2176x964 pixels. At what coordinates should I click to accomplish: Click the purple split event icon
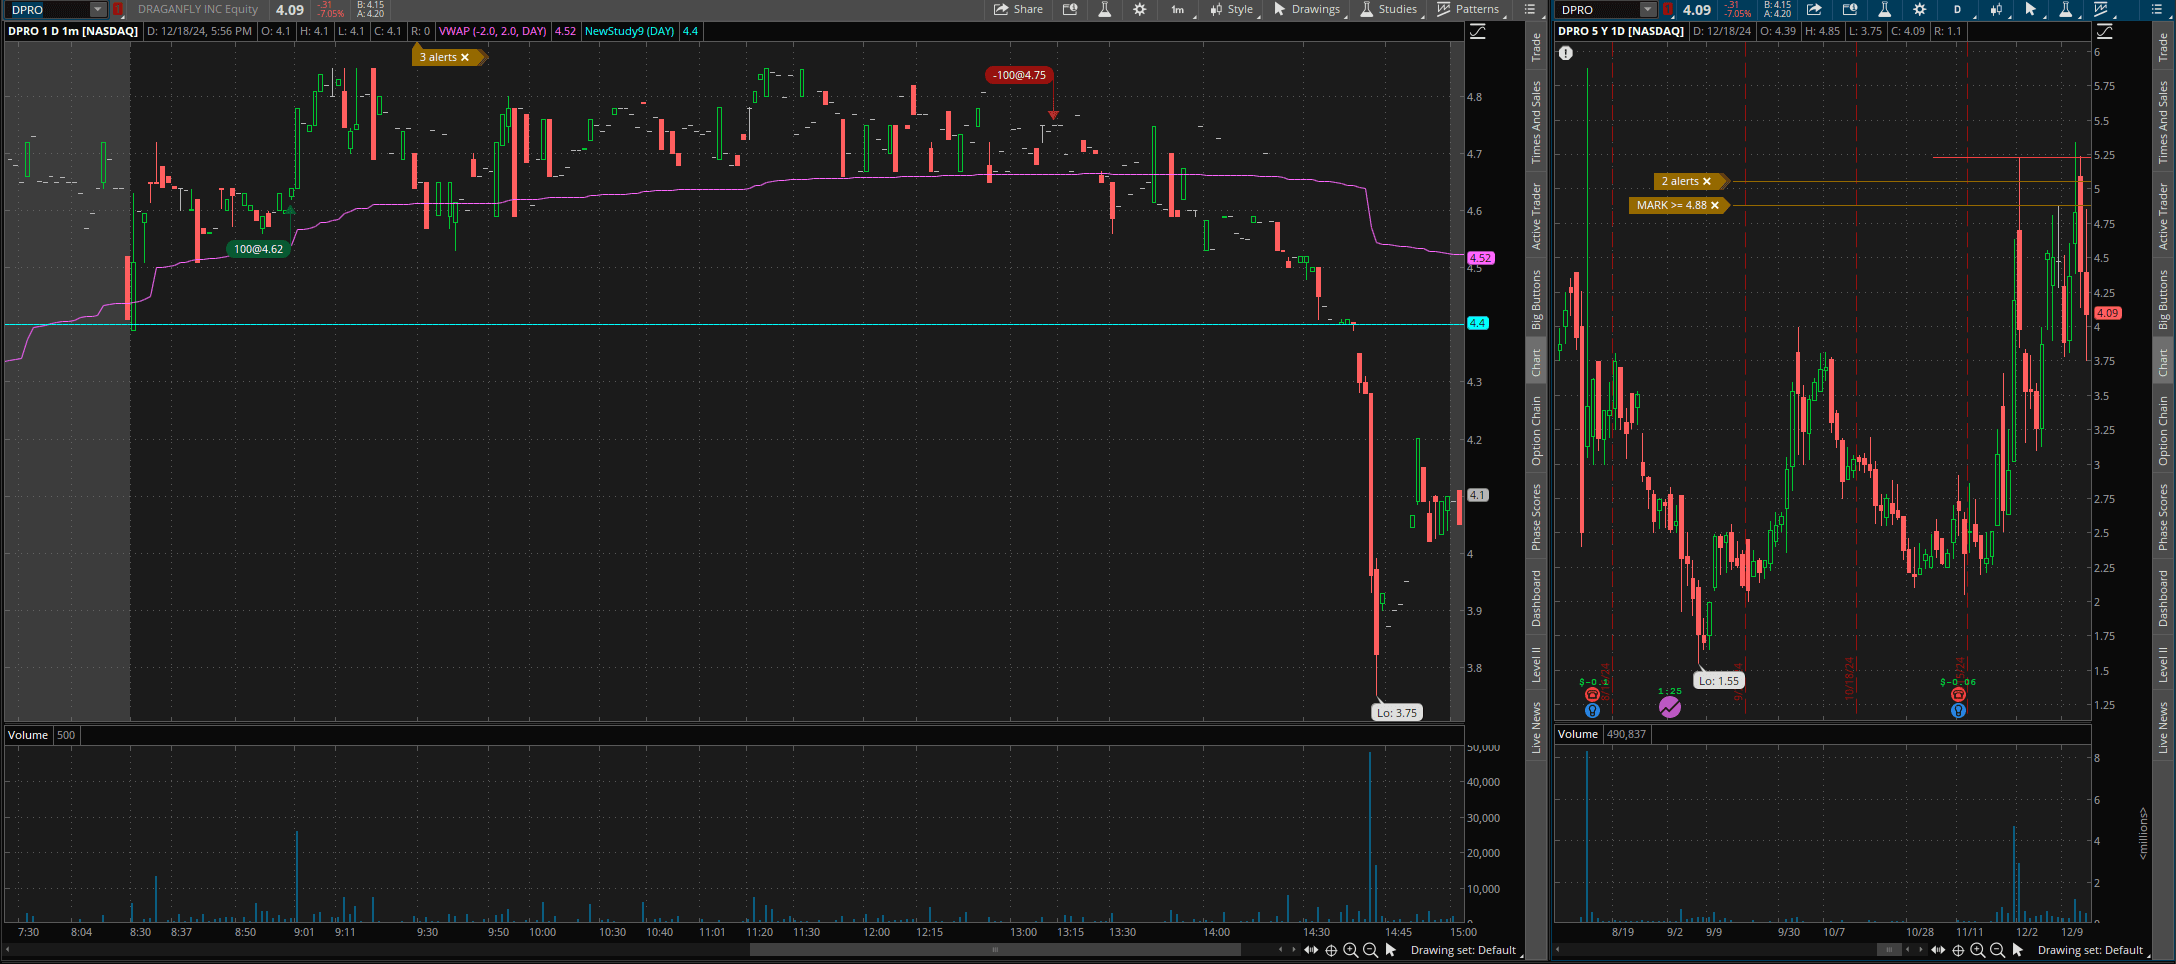coord(1670,707)
